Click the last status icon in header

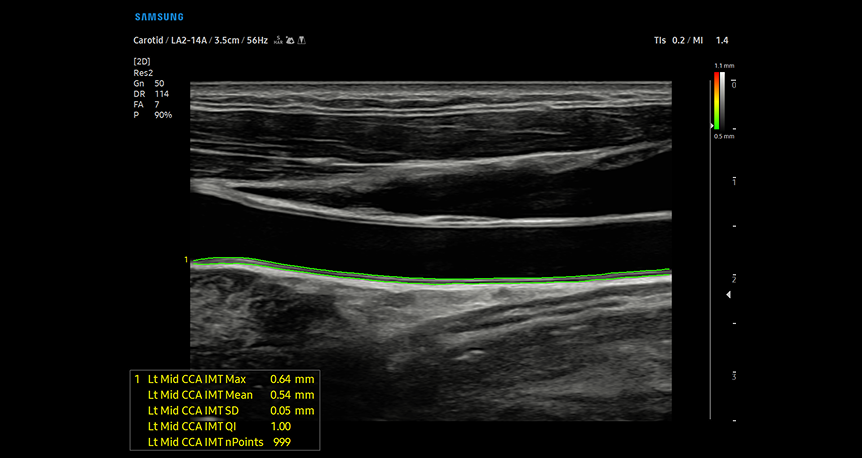coord(301,41)
